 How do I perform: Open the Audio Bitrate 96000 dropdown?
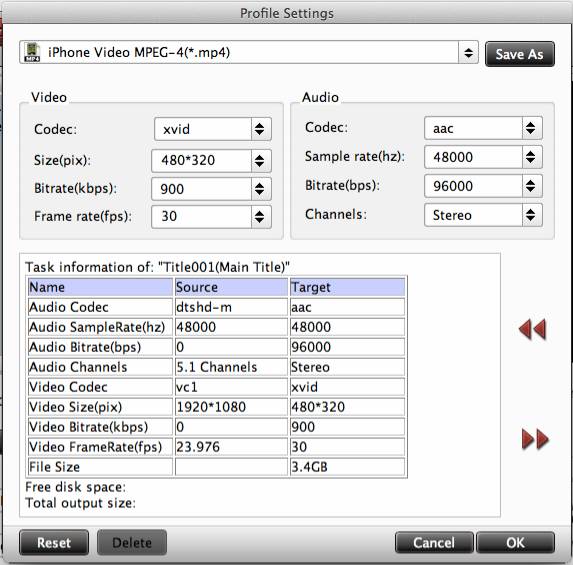(x=483, y=186)
